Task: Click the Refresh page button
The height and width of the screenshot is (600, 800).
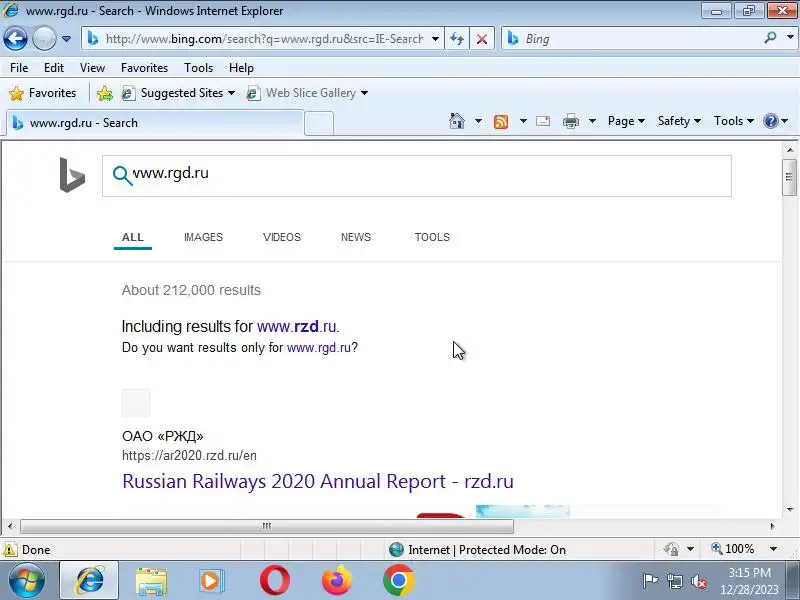Action: coord(457,39)
